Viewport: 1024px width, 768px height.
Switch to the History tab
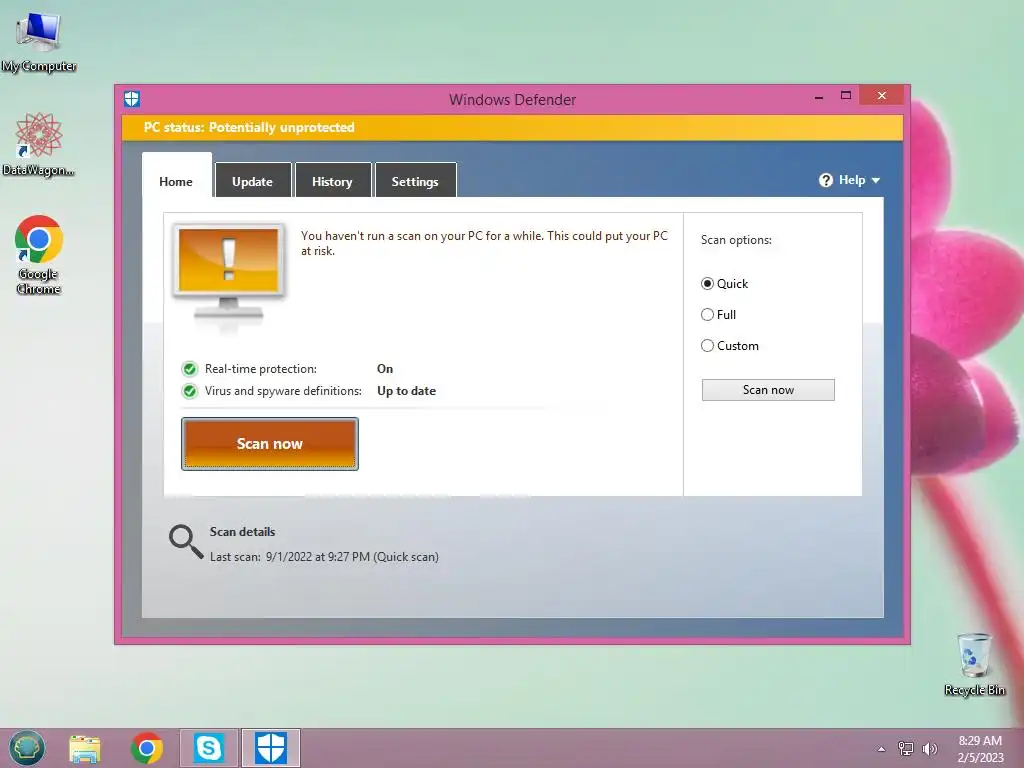click(332, 181)
